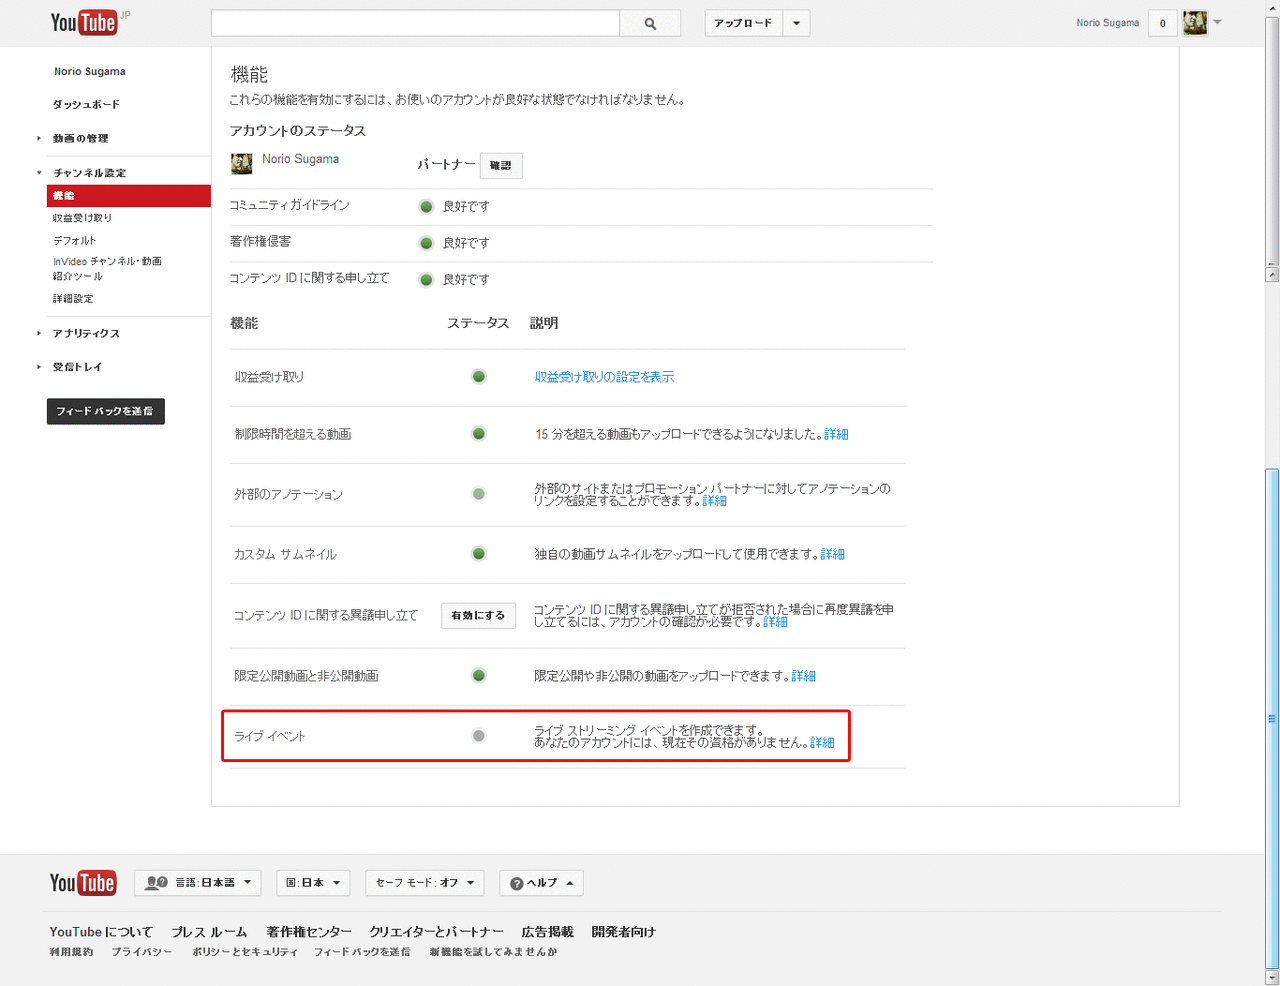Open 詳細 link for カスタム サムネイル

click(832, 554)
